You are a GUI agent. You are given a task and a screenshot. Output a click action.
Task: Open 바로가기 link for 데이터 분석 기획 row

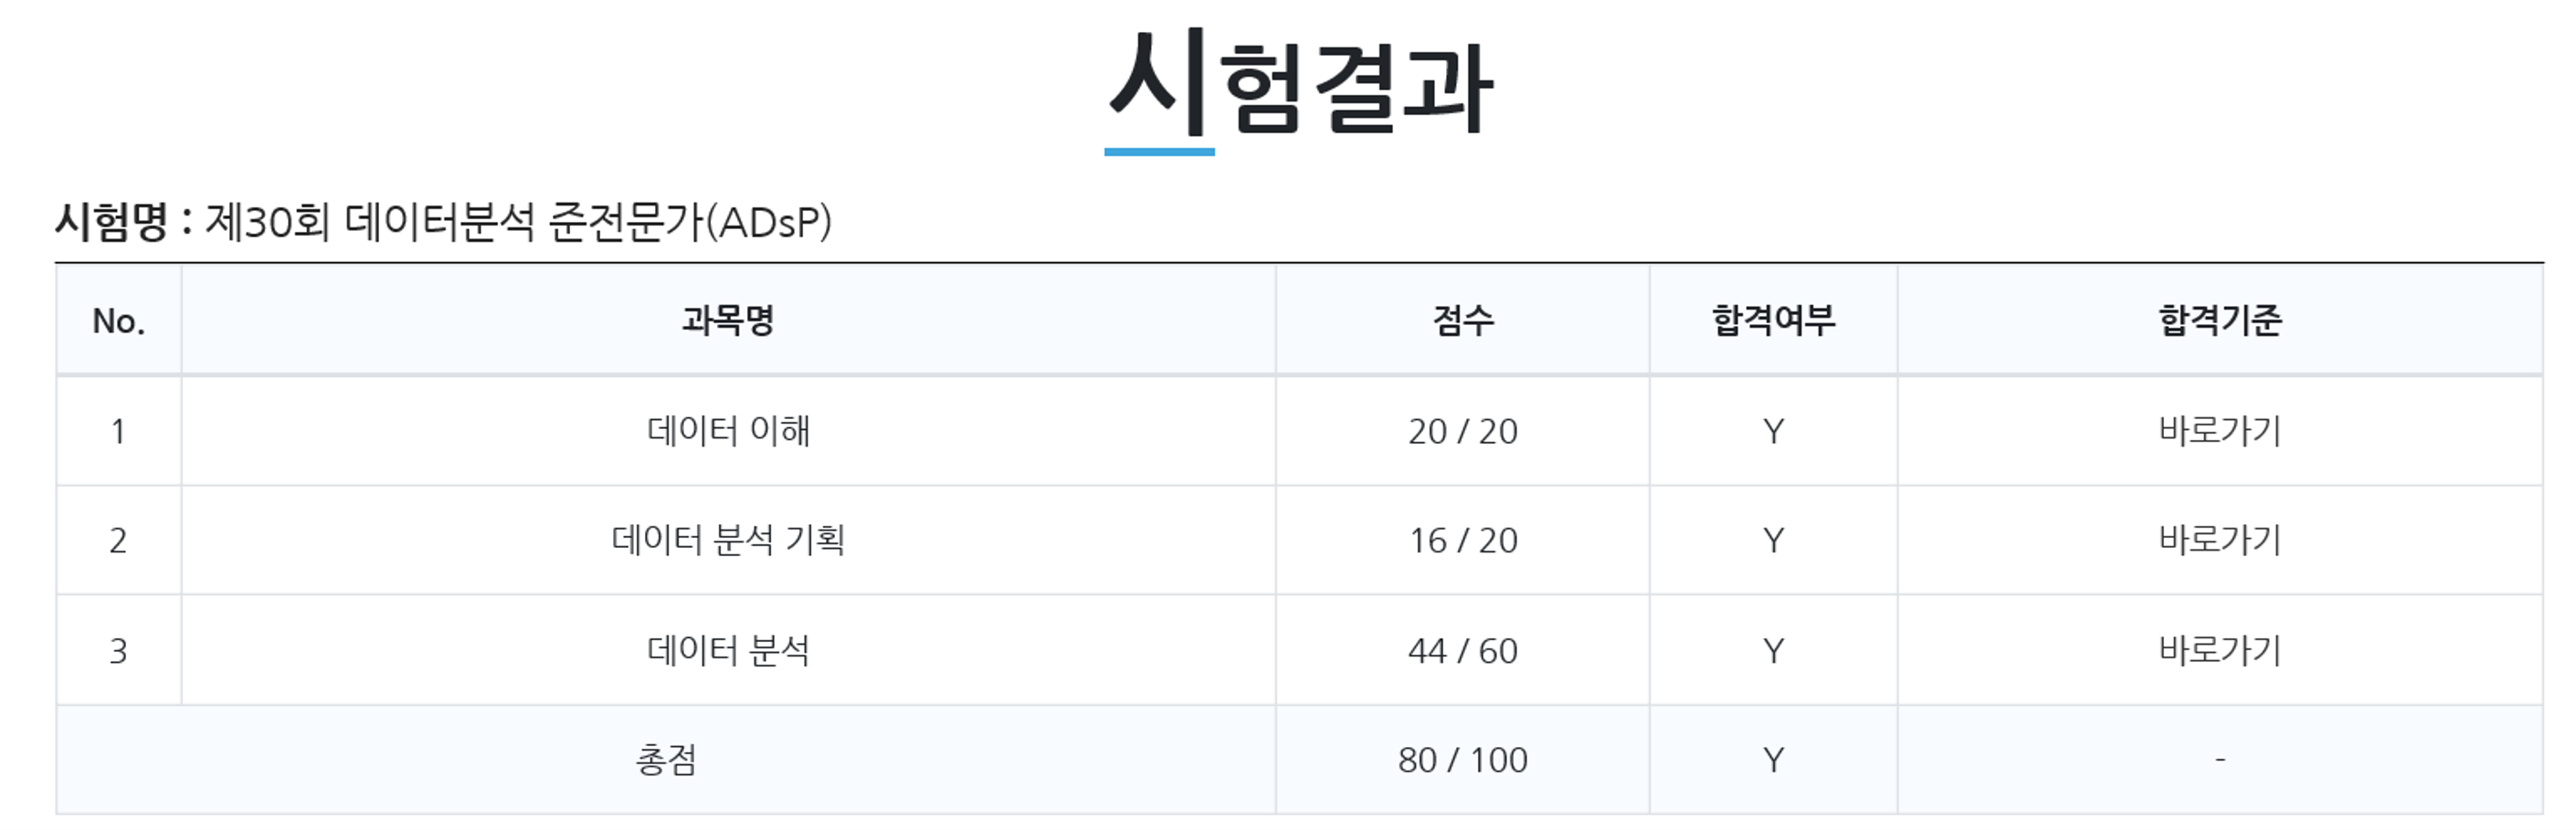pos(2219,540)
